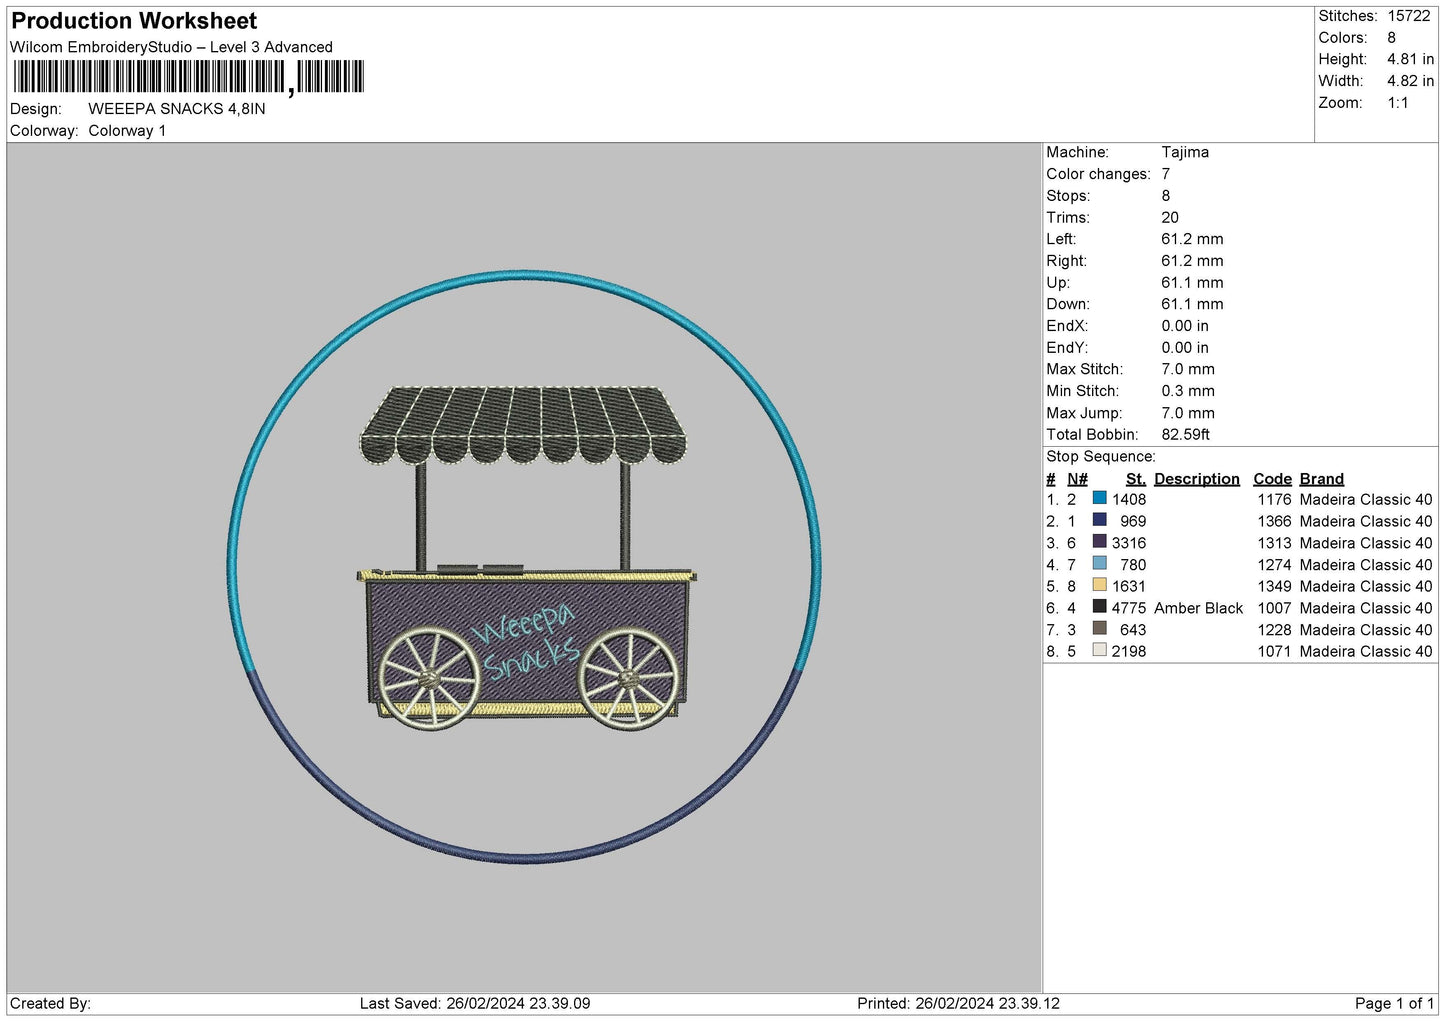1445x1021 pixels.
Task: Click the yellow swatch for code 1349
Action: (1099, 585)
